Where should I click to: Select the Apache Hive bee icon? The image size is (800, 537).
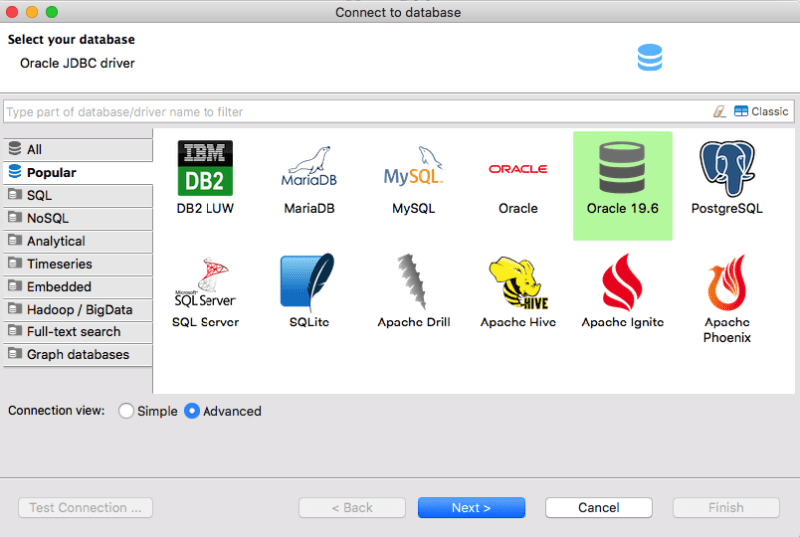518,283
